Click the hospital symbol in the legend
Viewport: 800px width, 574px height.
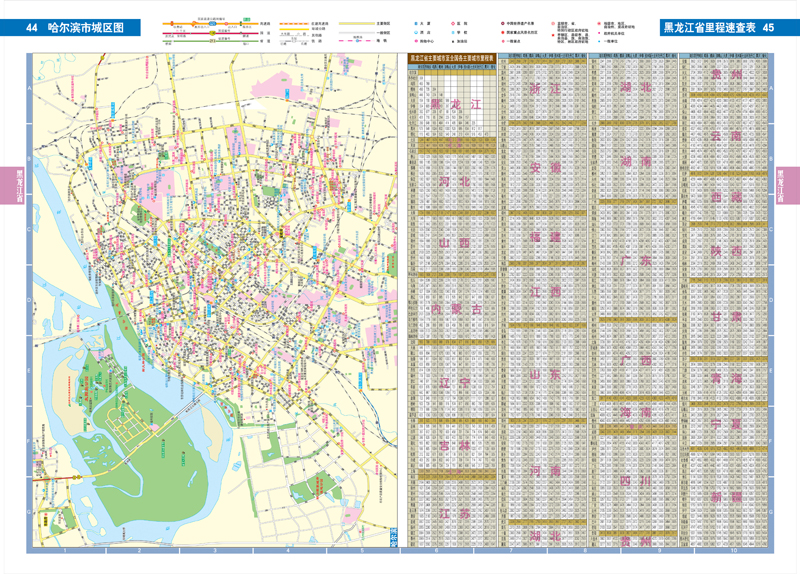tap(453, 23)
